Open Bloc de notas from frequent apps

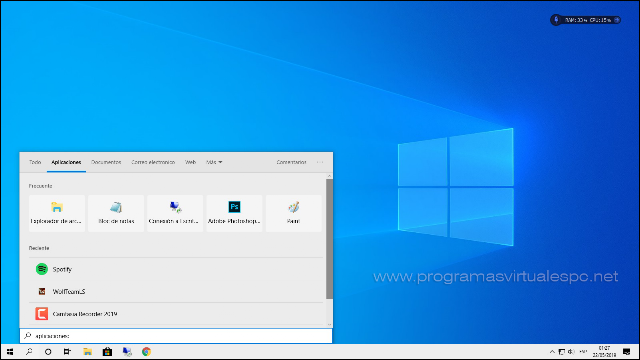tap(116, 213)
